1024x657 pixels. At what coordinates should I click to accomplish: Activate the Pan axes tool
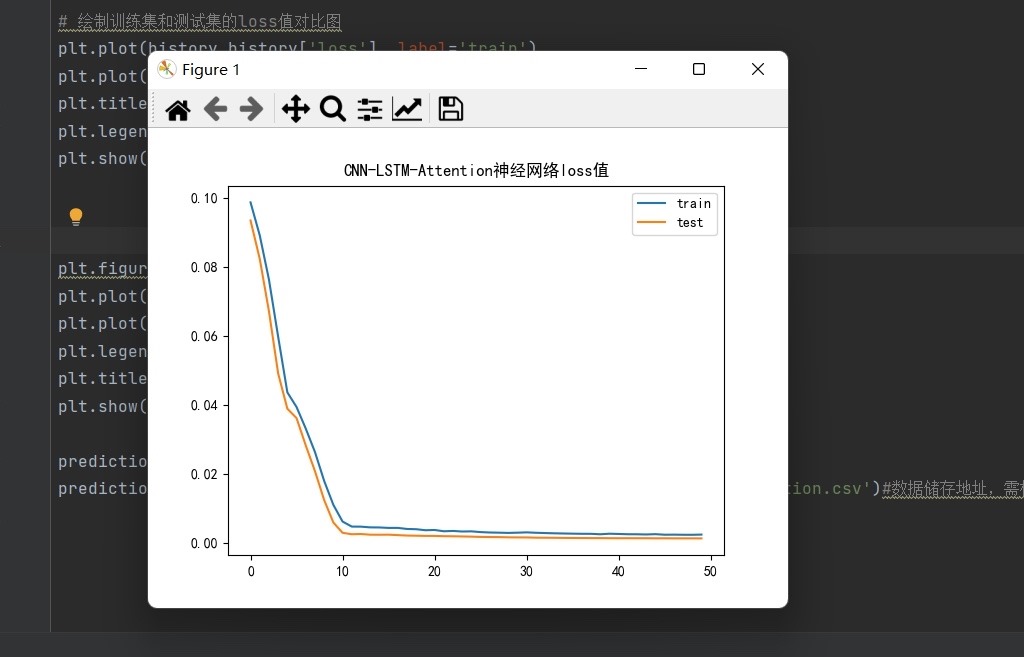click(296, 109)
